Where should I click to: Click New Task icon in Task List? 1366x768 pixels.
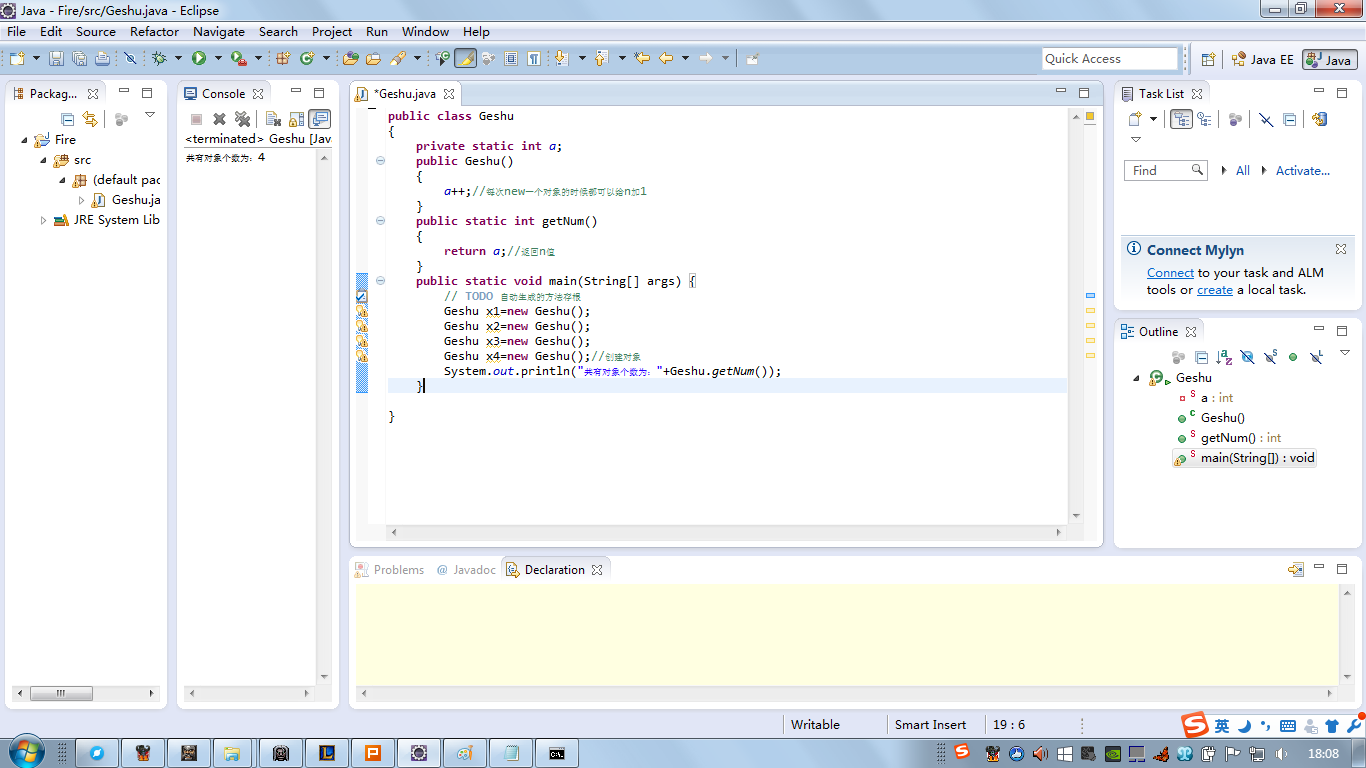point(1136,119)
